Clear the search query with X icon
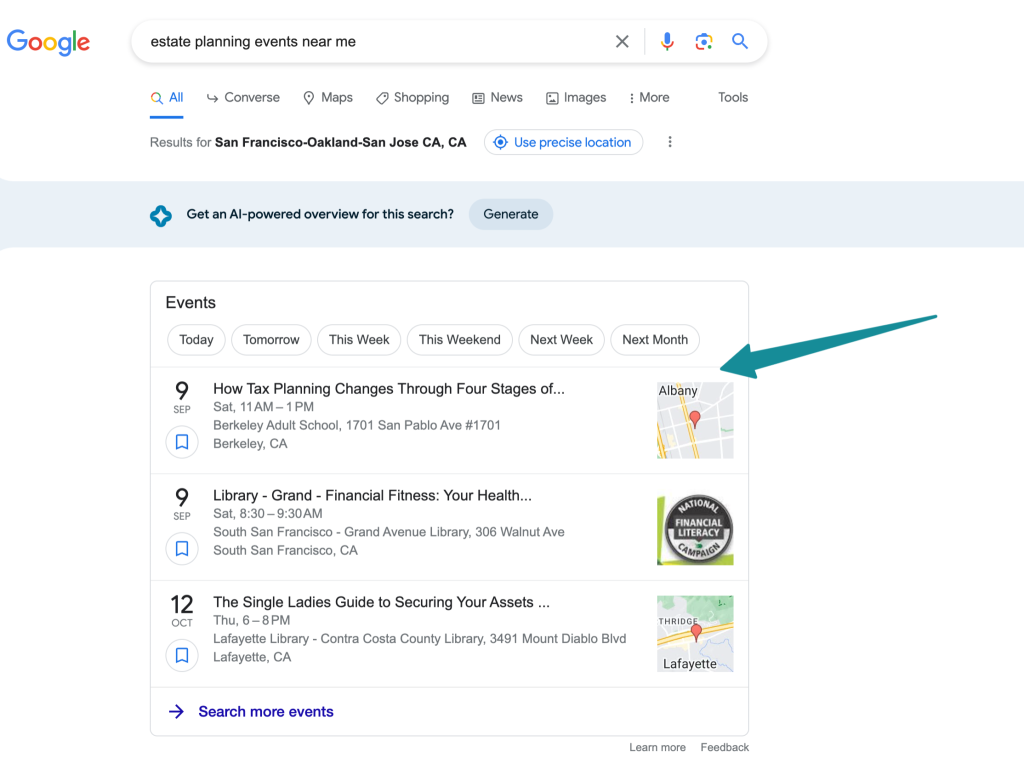Image resolution: width=1024 pixels, height=781 pixels. 622,42
